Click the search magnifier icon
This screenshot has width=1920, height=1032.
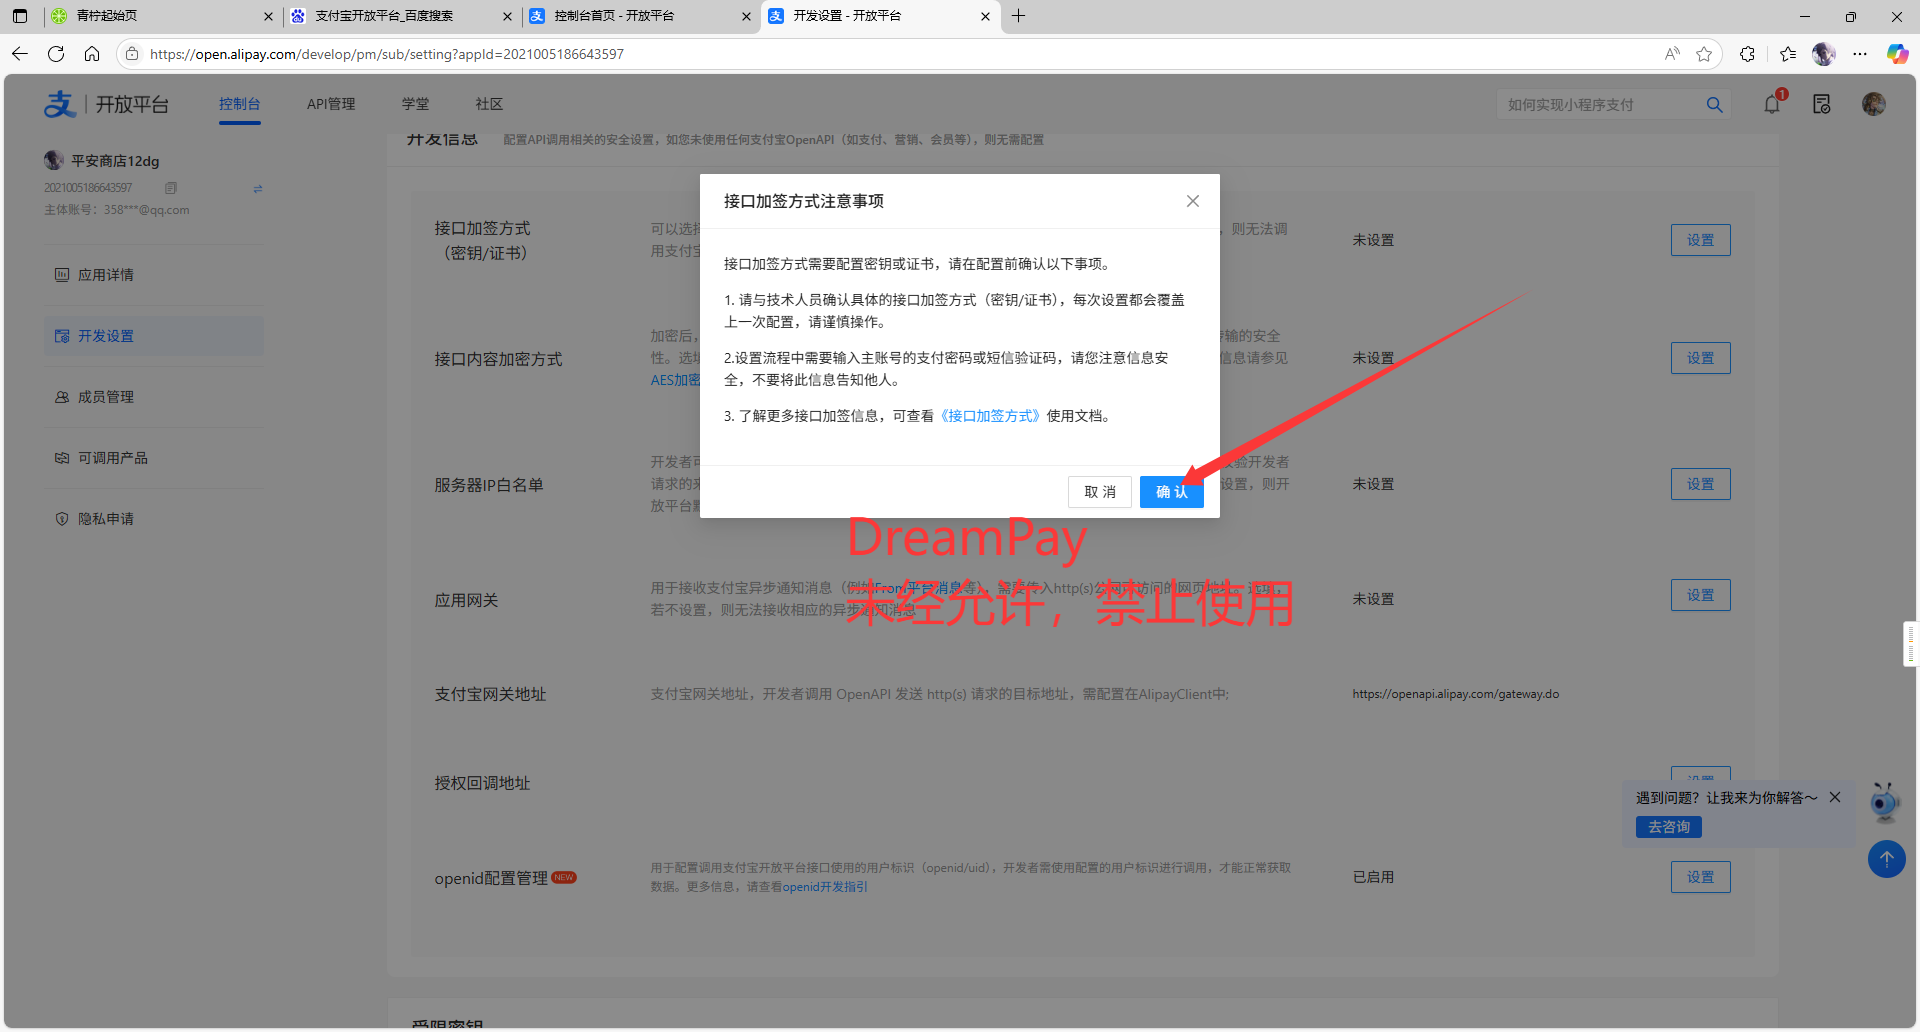1714,105
